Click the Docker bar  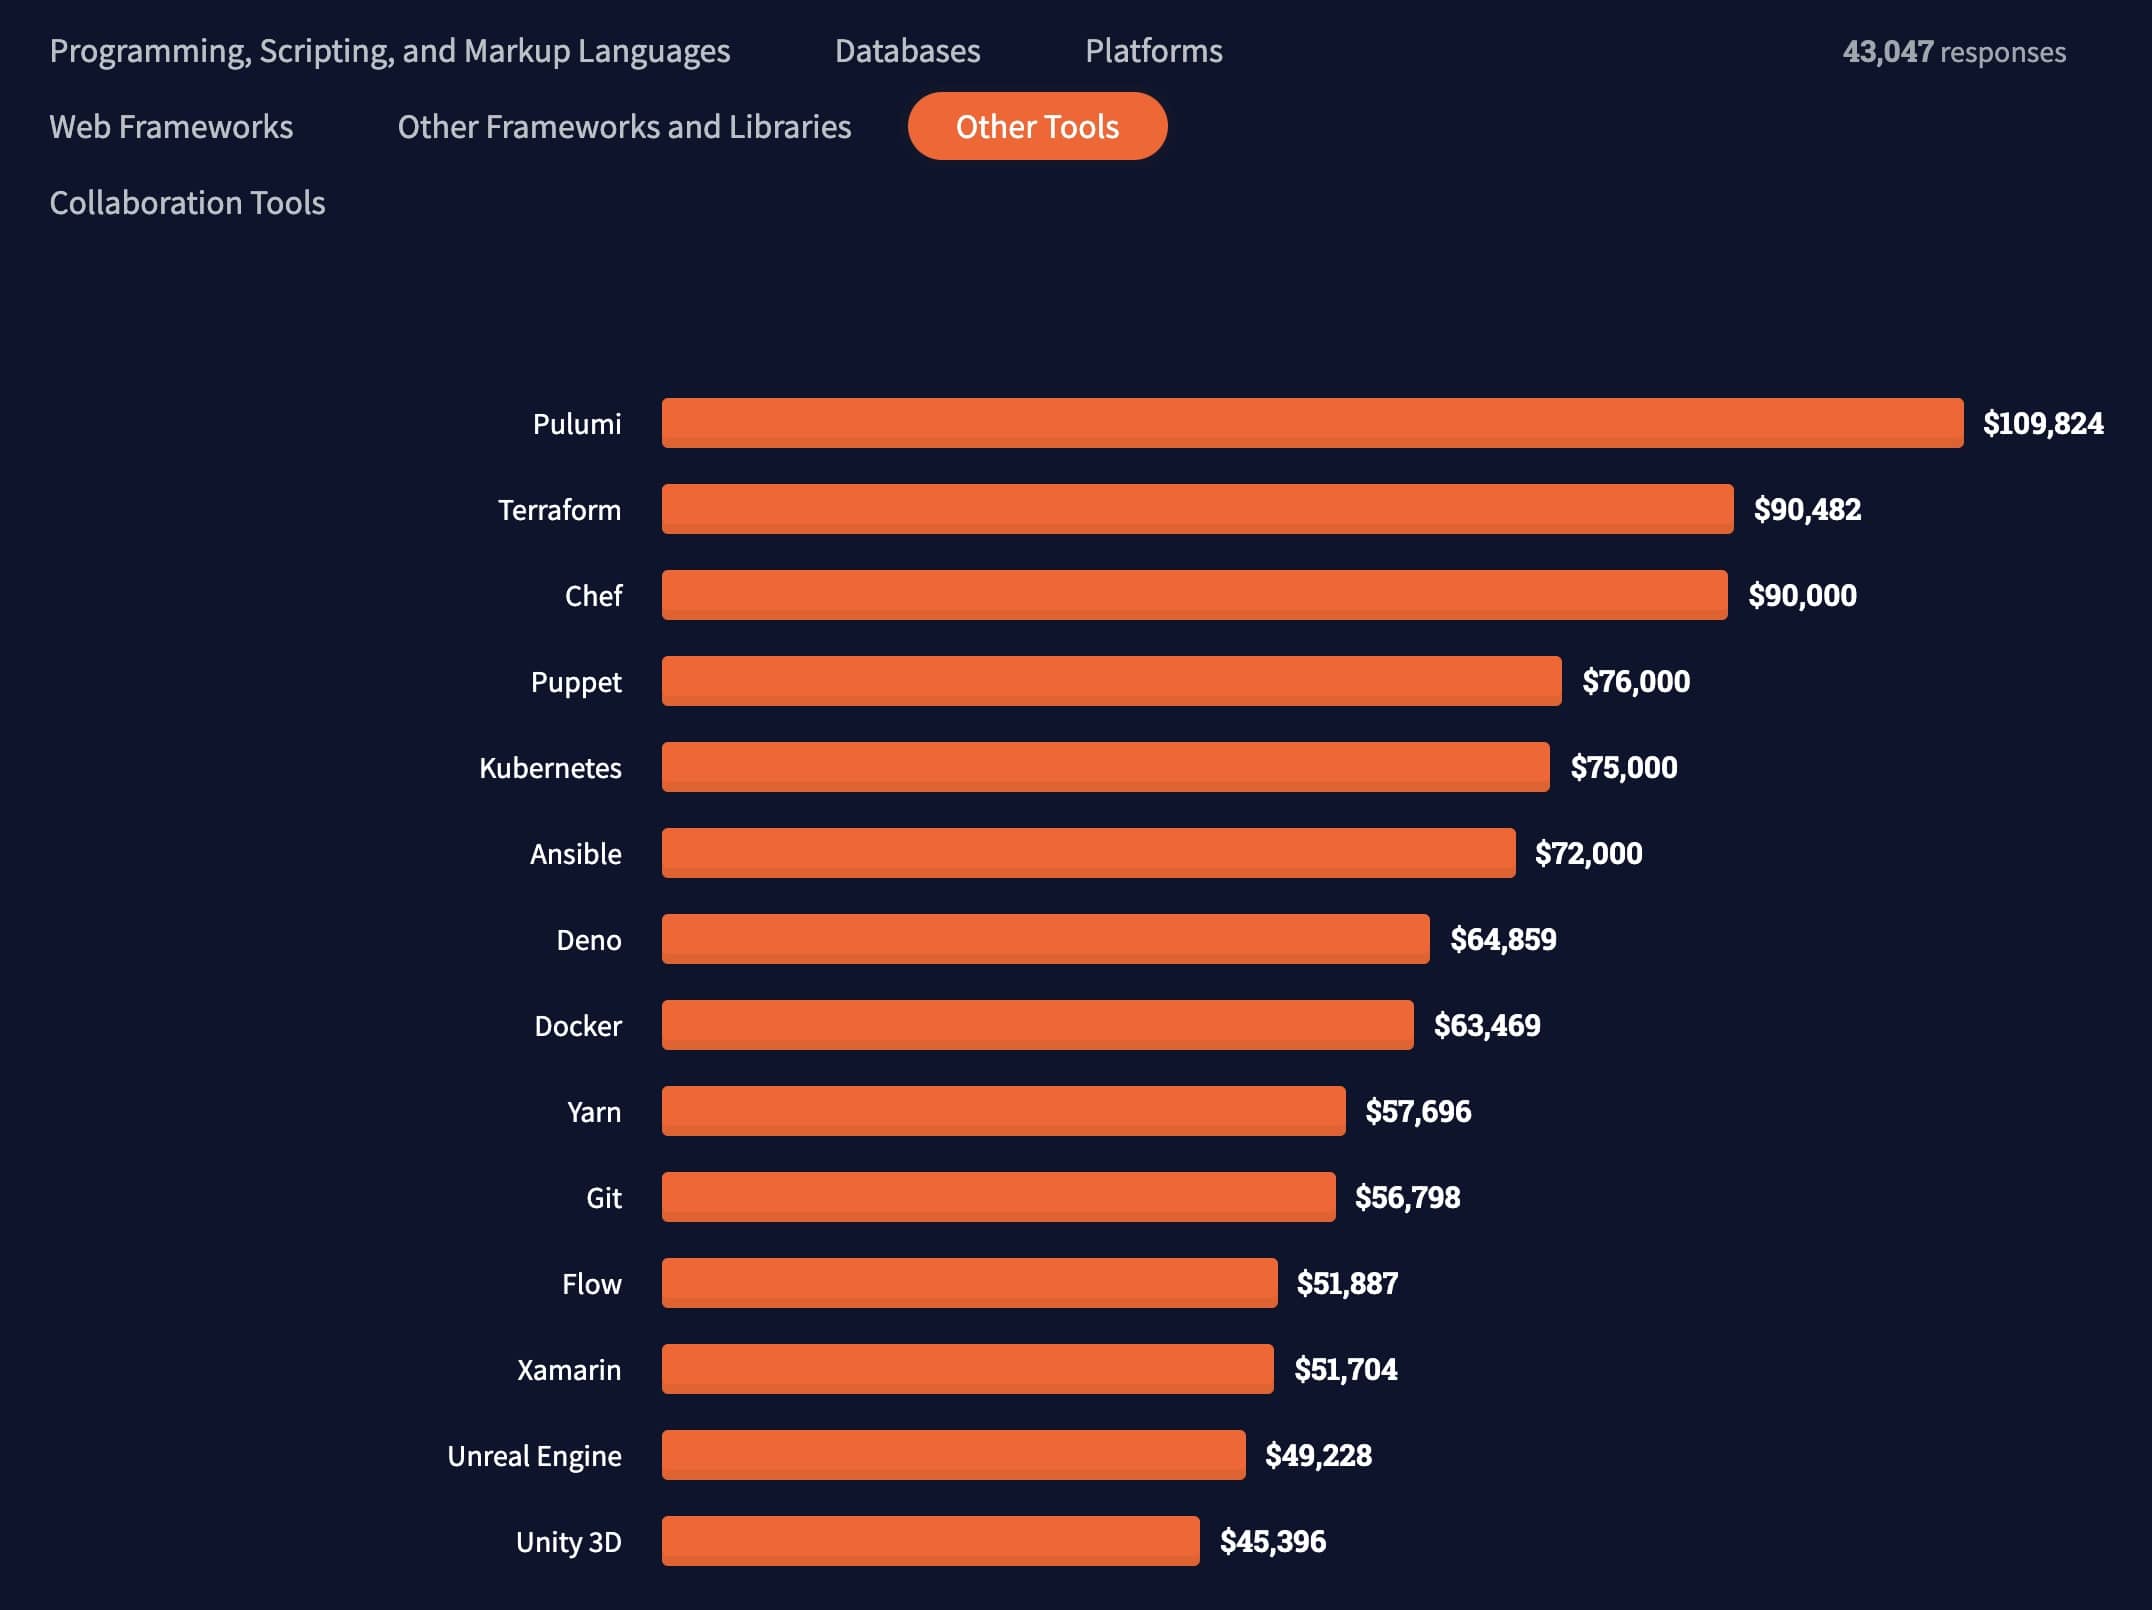click(1037, 1025)
